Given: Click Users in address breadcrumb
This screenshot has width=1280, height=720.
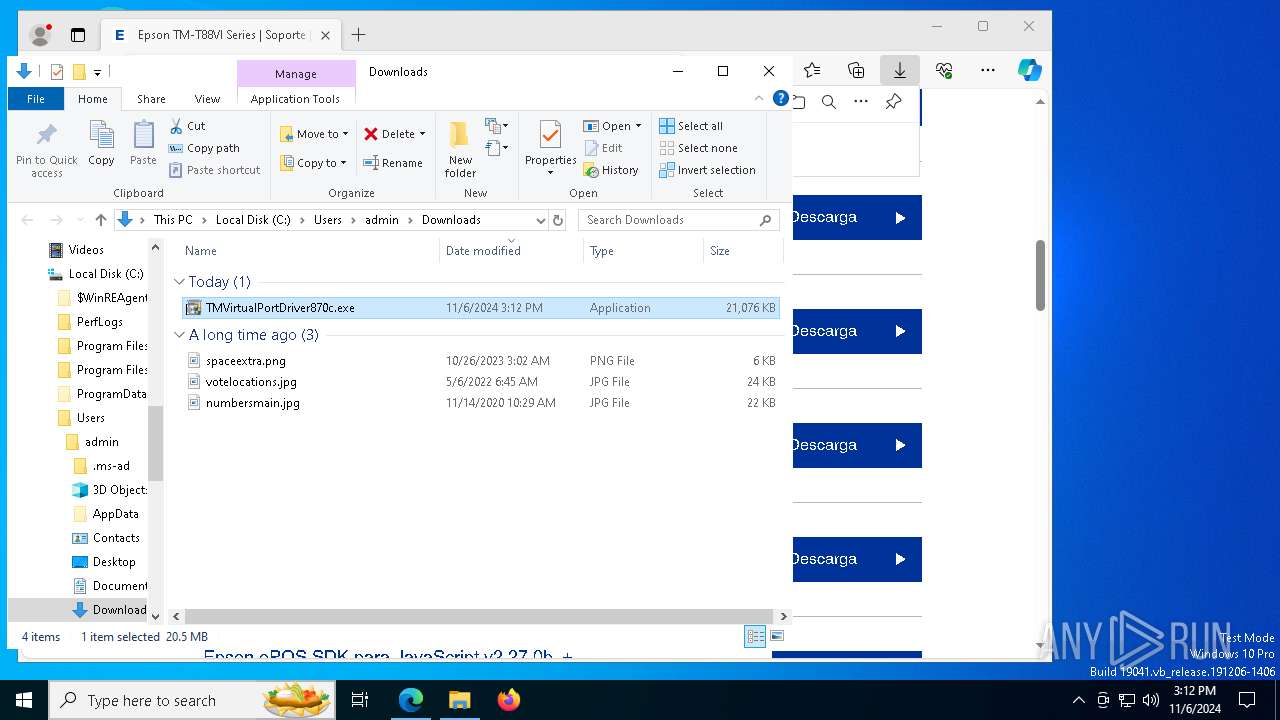Looking at the screenshot, I should tap(328, 220).
